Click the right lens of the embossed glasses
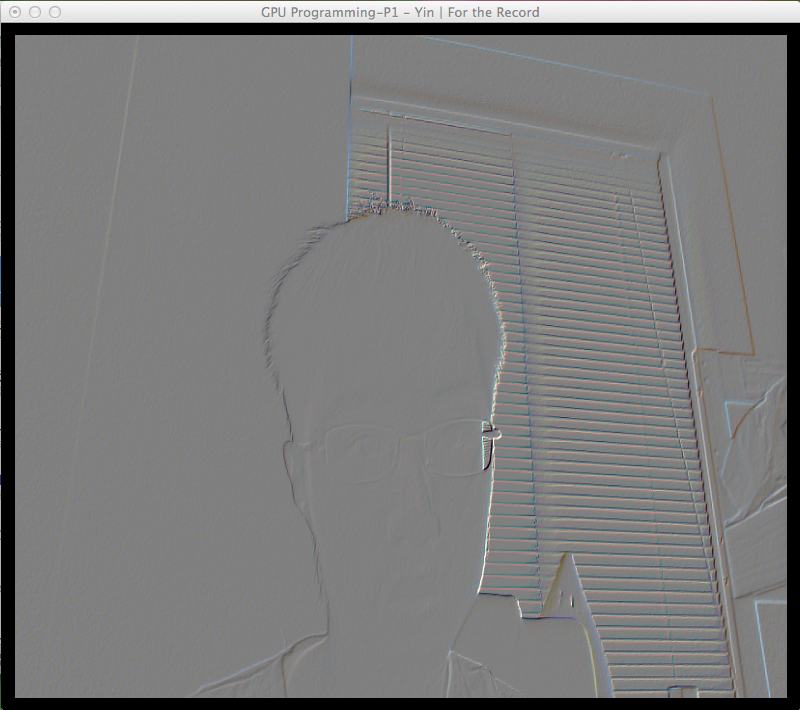 [x=453, y=448]
